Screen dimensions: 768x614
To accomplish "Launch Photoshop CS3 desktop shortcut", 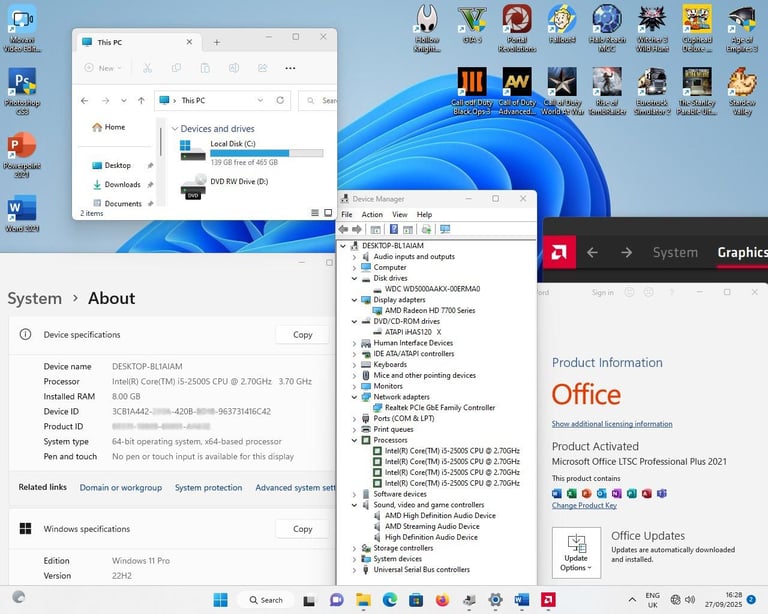I will [x=22, y=92].
